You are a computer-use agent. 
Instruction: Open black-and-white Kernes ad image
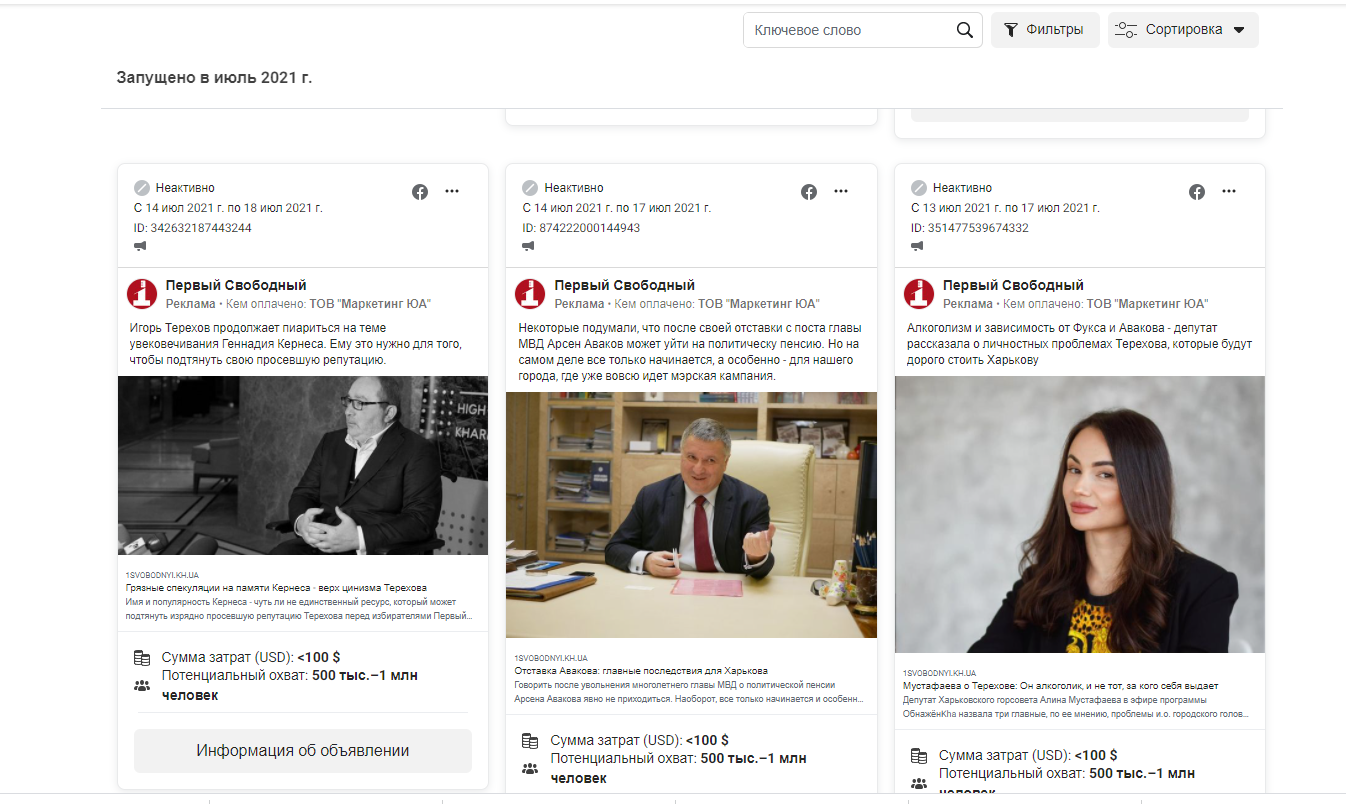coord(303,465)
